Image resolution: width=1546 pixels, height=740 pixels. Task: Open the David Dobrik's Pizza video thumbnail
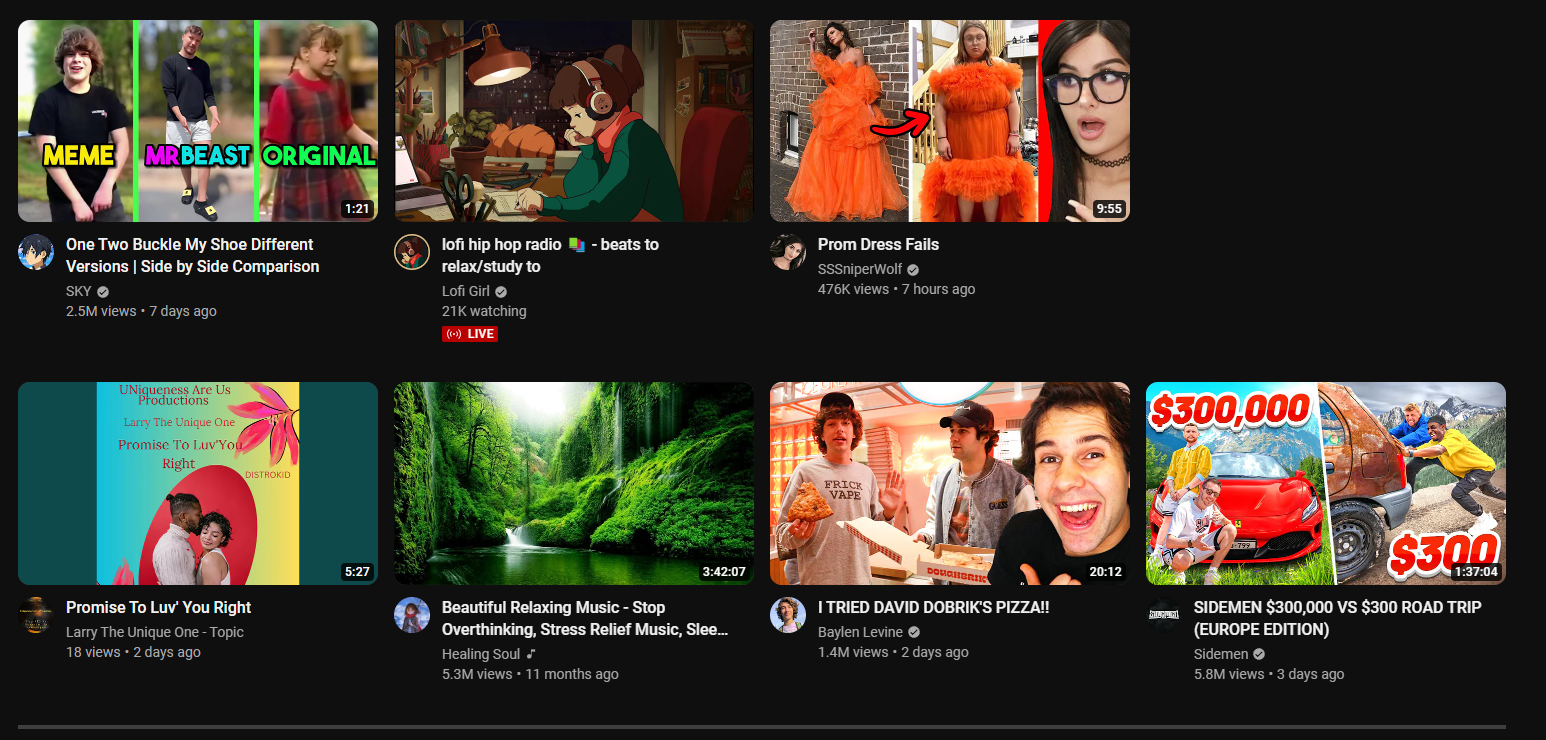point(950,483)
